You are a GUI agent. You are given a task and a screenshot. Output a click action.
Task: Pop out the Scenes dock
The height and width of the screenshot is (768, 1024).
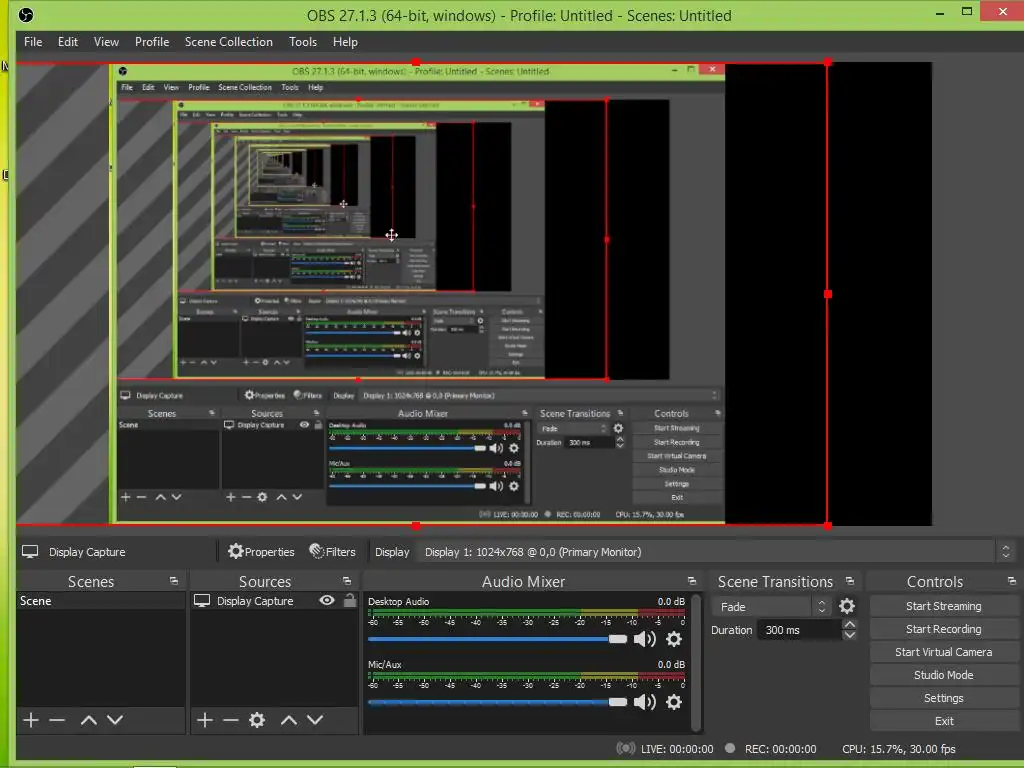(x=174, y=581)
